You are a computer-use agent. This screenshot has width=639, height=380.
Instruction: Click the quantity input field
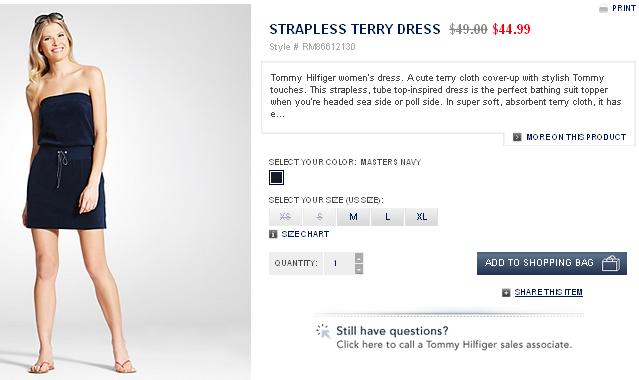(x=339, y=263)
